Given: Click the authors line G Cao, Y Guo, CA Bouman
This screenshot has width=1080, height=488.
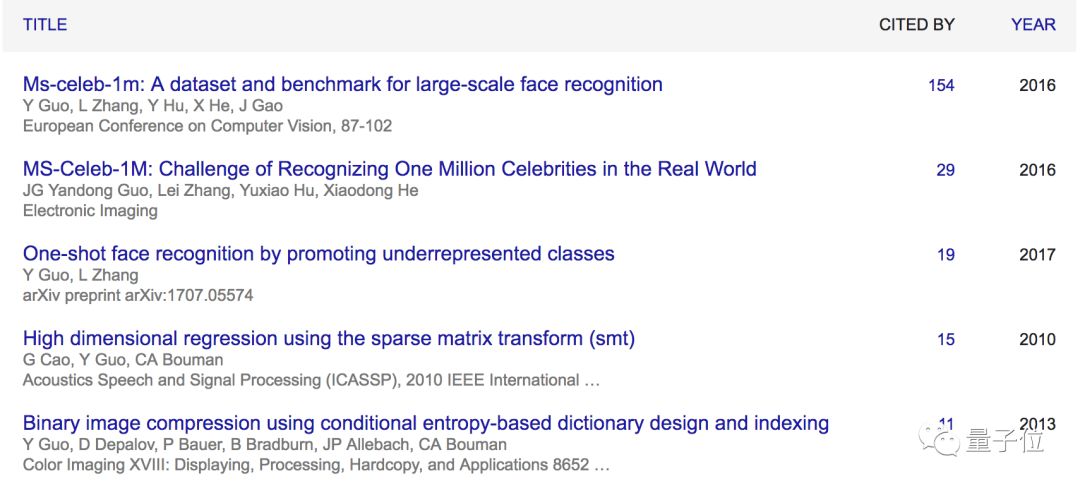Looking at the screenshot, I should point(123,360).
